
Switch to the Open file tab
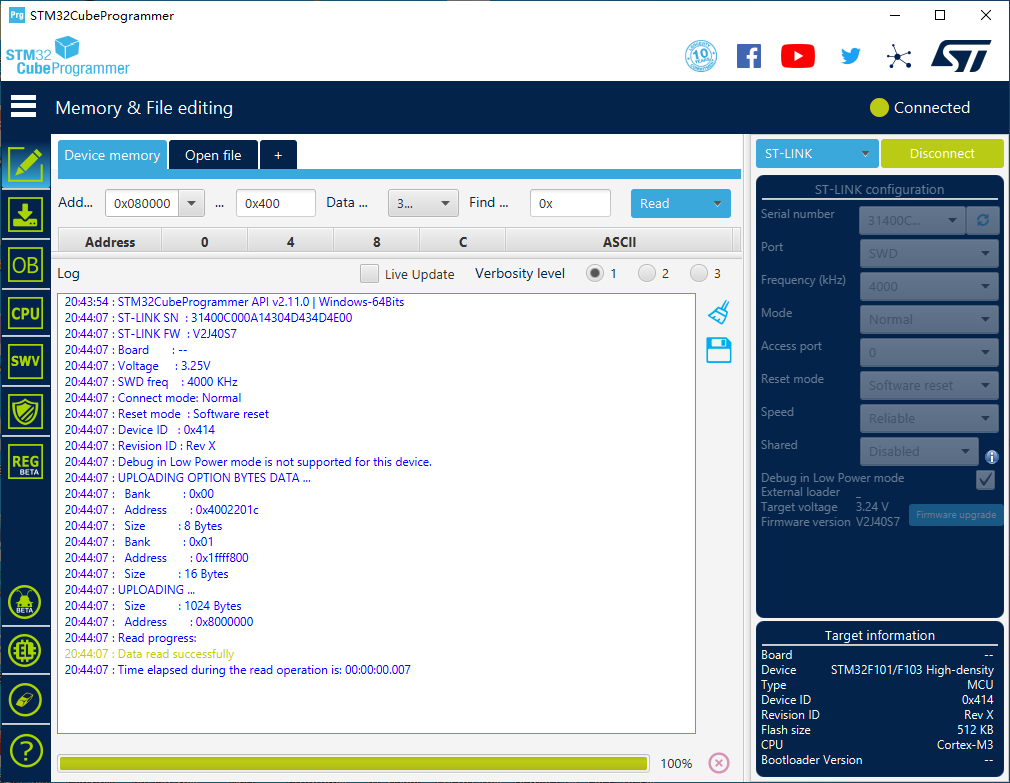[x=213, y=155]
